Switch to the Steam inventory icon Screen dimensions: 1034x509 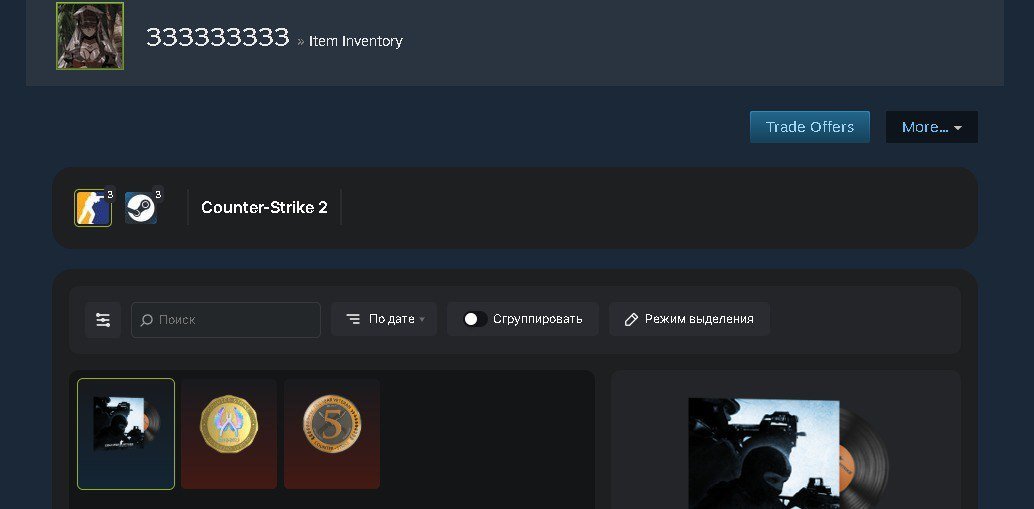pos(141,208)
